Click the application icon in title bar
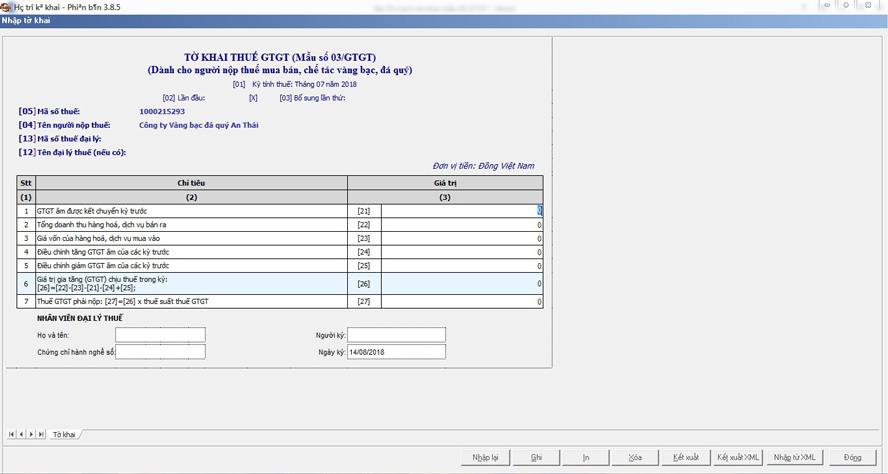Screen dimensions: 888x474 (x=7, y=6)
